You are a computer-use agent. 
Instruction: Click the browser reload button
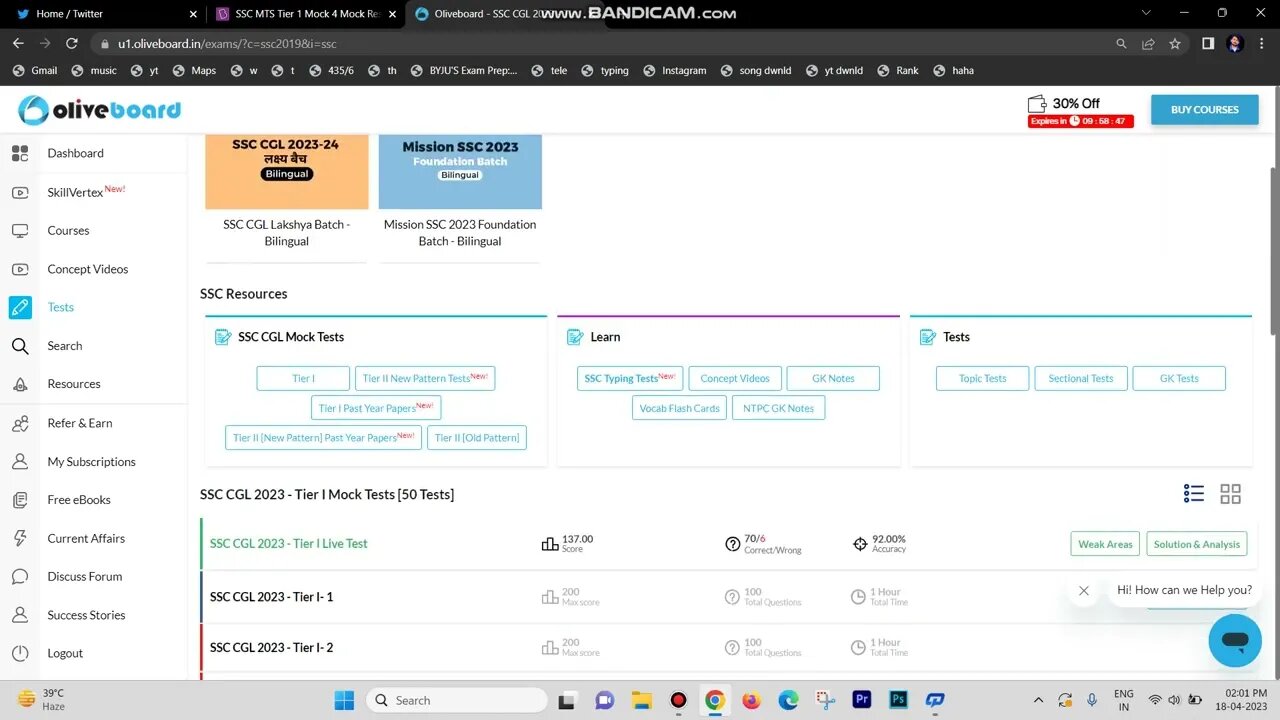71,44
